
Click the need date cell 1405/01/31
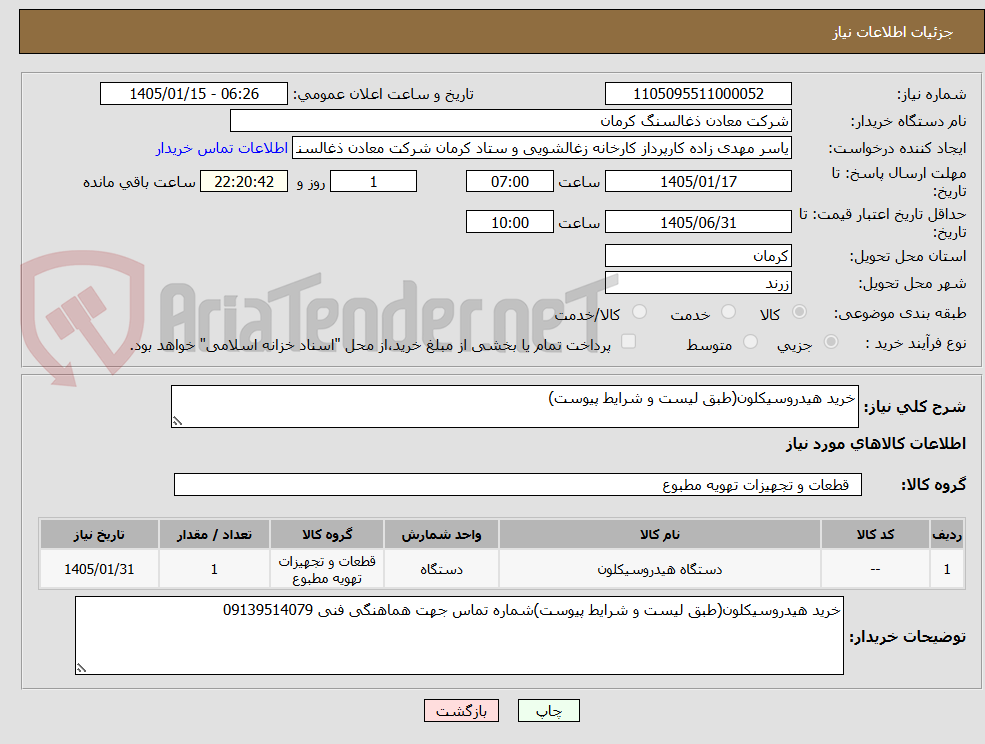click(x=99, y=569)
